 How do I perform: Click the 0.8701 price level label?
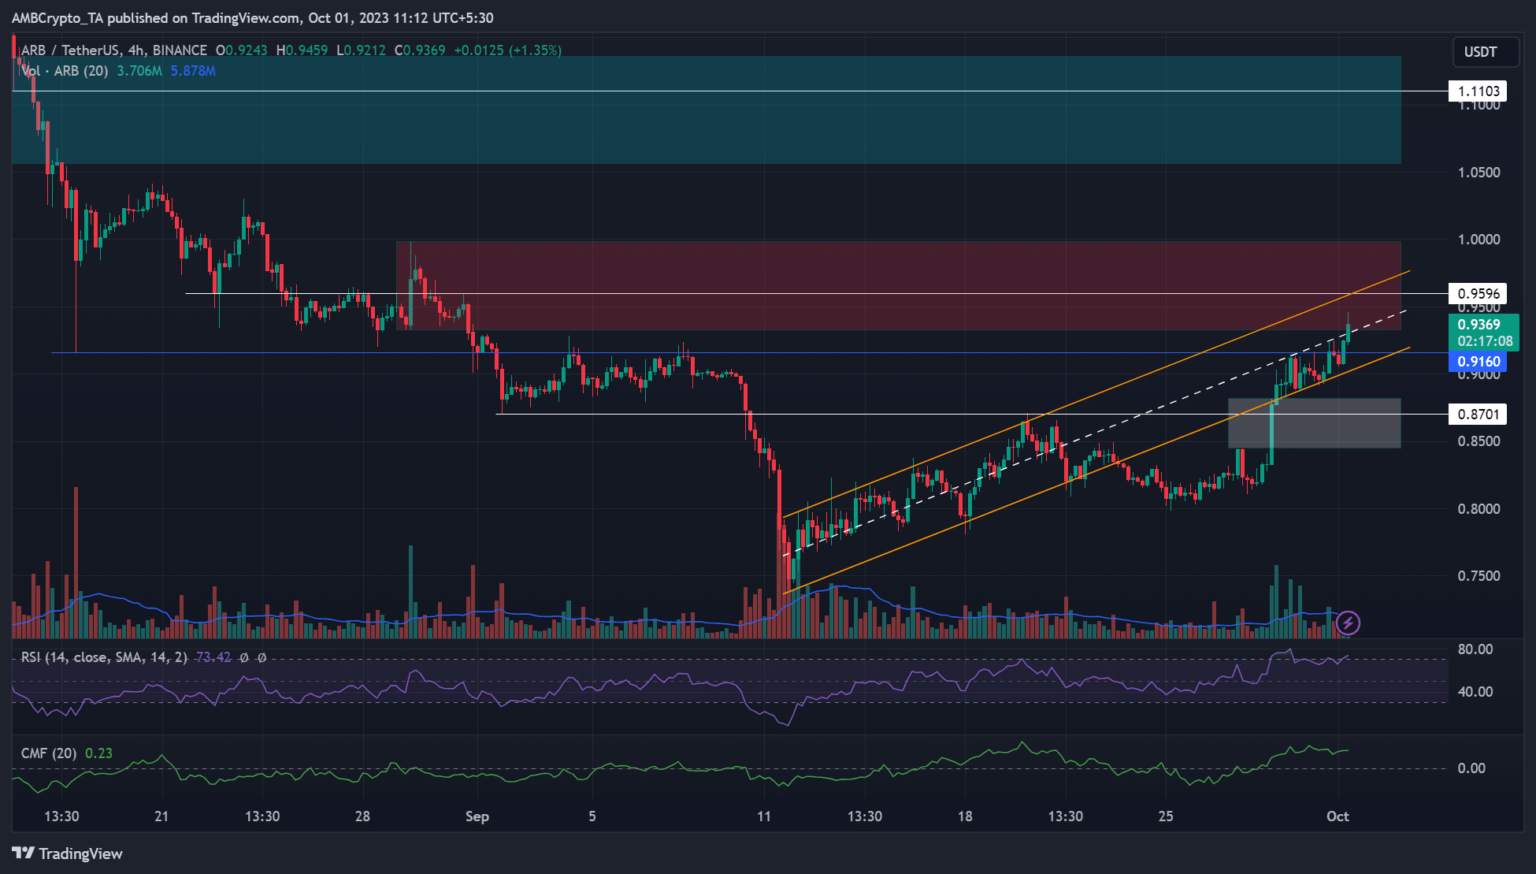tap(1478, 414)
